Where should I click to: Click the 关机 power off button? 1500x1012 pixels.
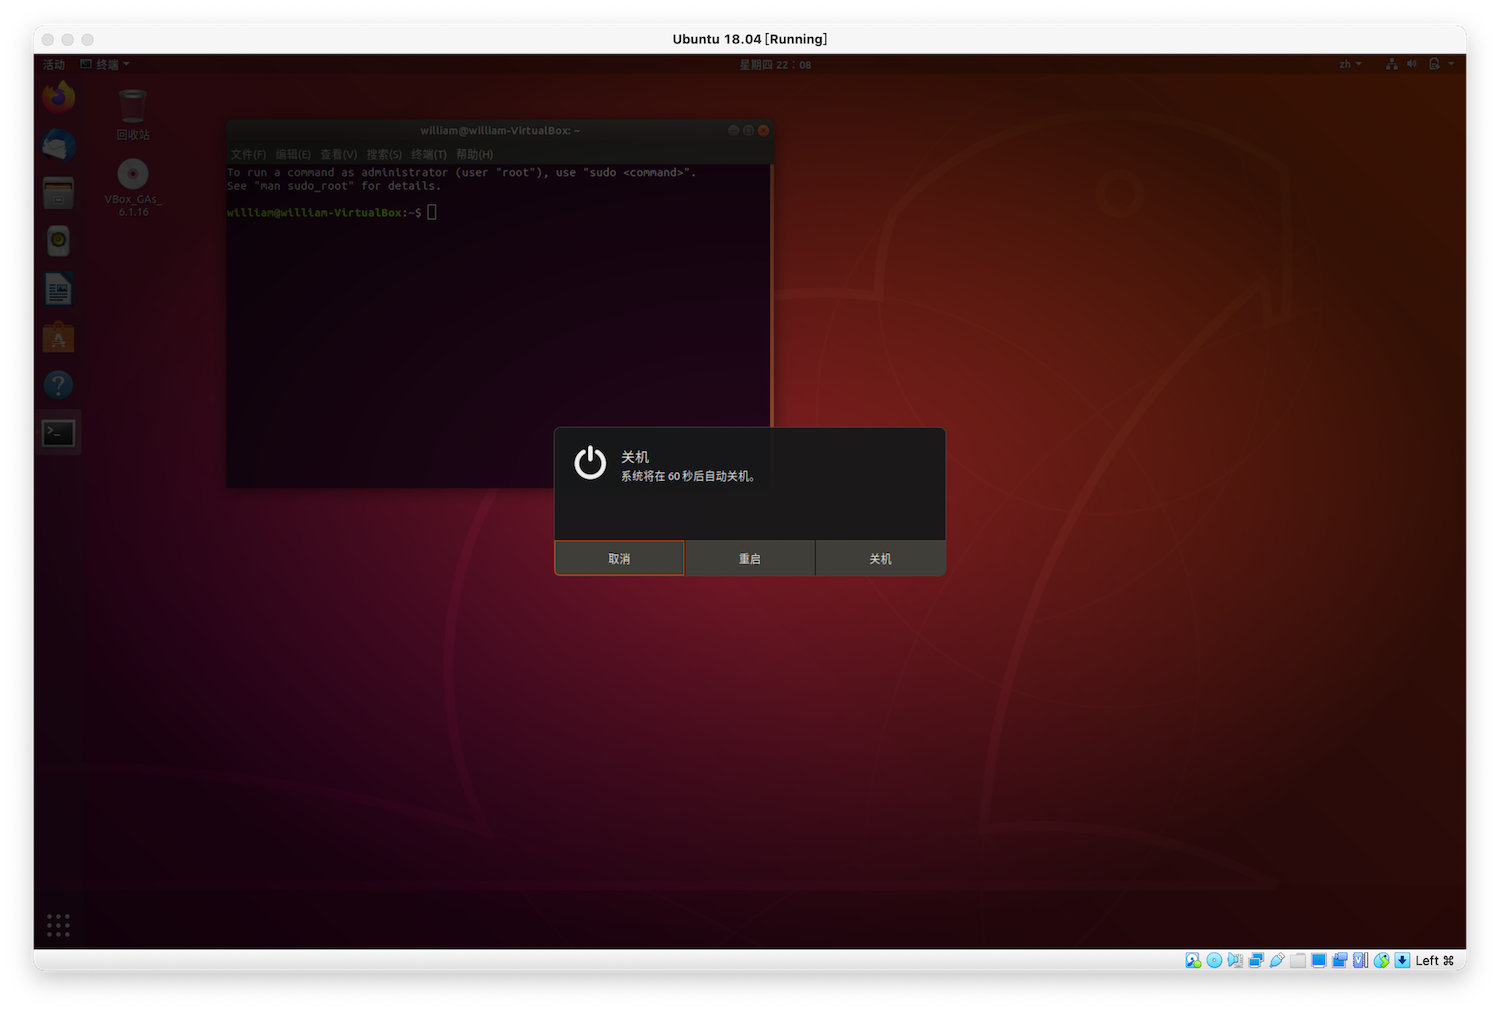881,558
